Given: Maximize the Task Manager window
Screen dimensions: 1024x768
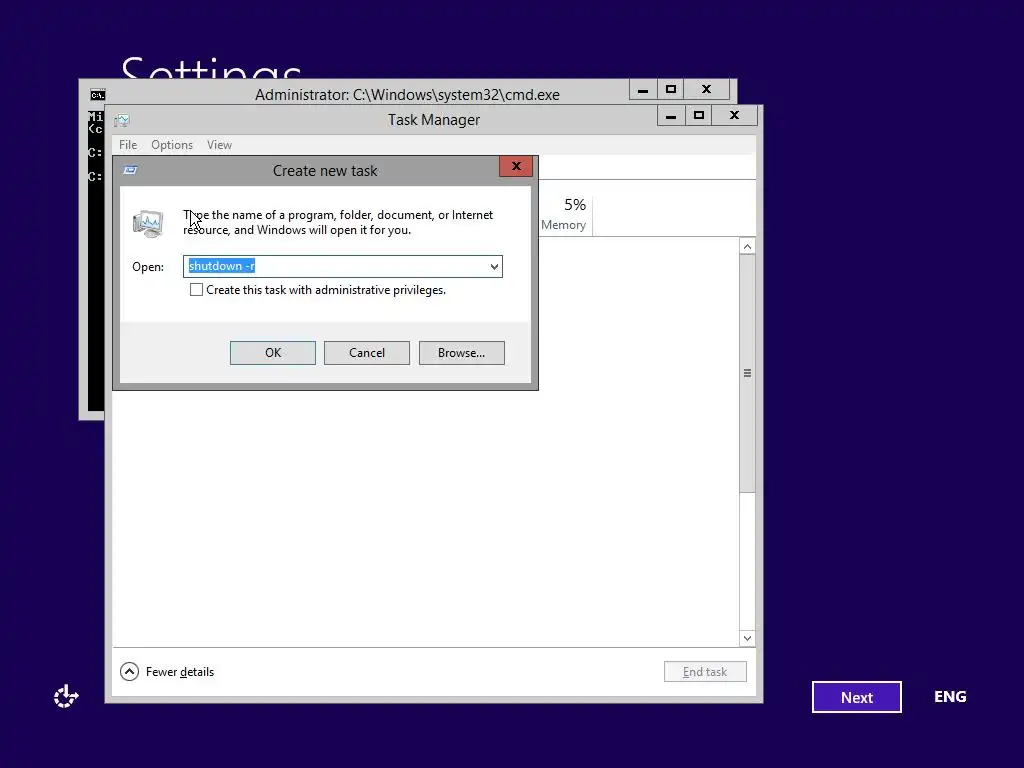Looking at the screenshot, I should 699,116.
